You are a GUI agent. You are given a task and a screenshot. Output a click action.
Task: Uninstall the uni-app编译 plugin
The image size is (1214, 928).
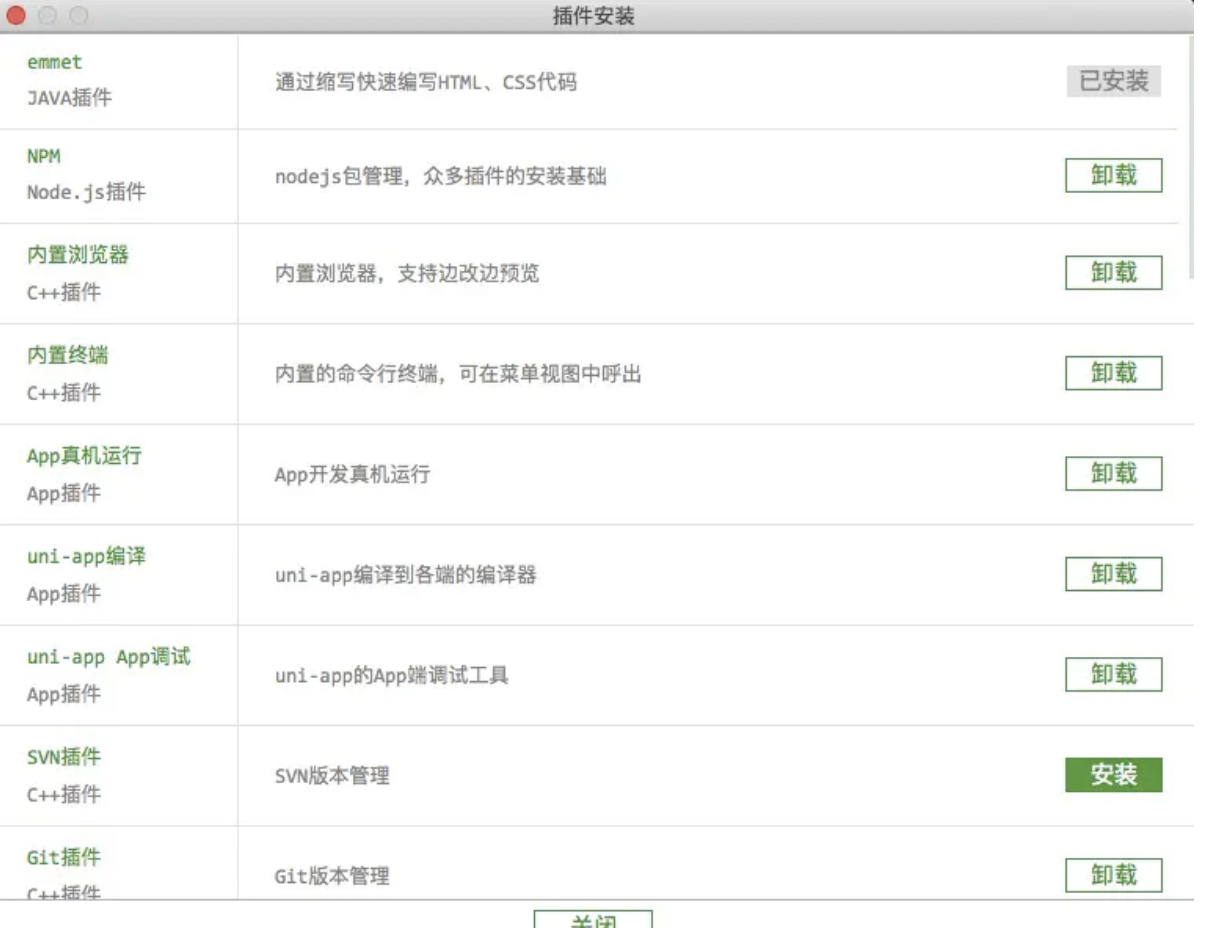tap(1113, 574)
